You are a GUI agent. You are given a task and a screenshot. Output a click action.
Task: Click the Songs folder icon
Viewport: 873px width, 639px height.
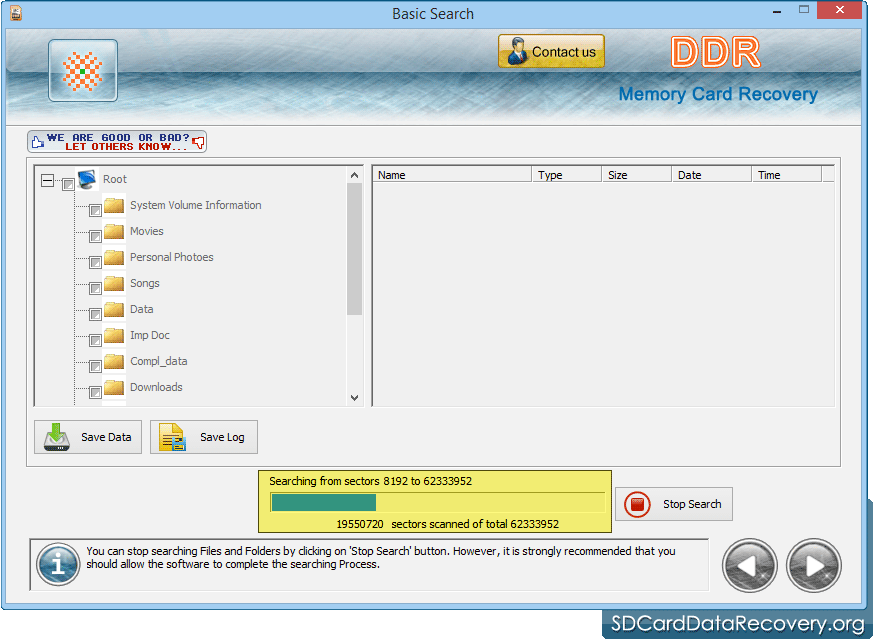(114, 283)
